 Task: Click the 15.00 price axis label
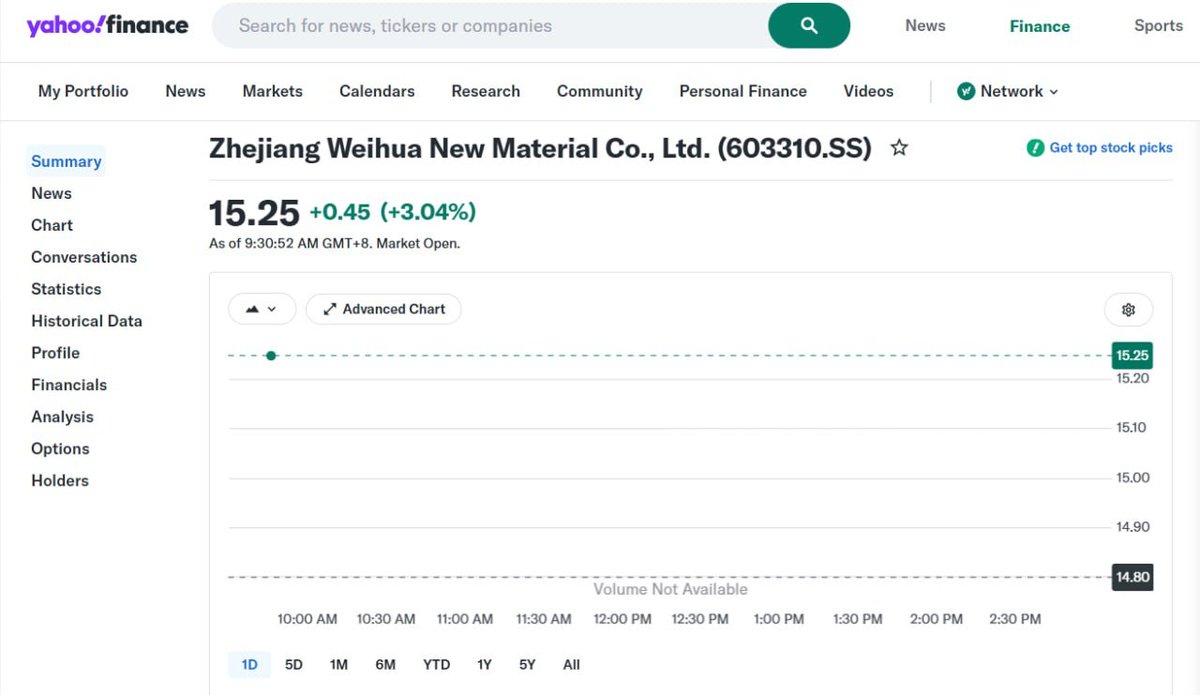(1133, 478)
